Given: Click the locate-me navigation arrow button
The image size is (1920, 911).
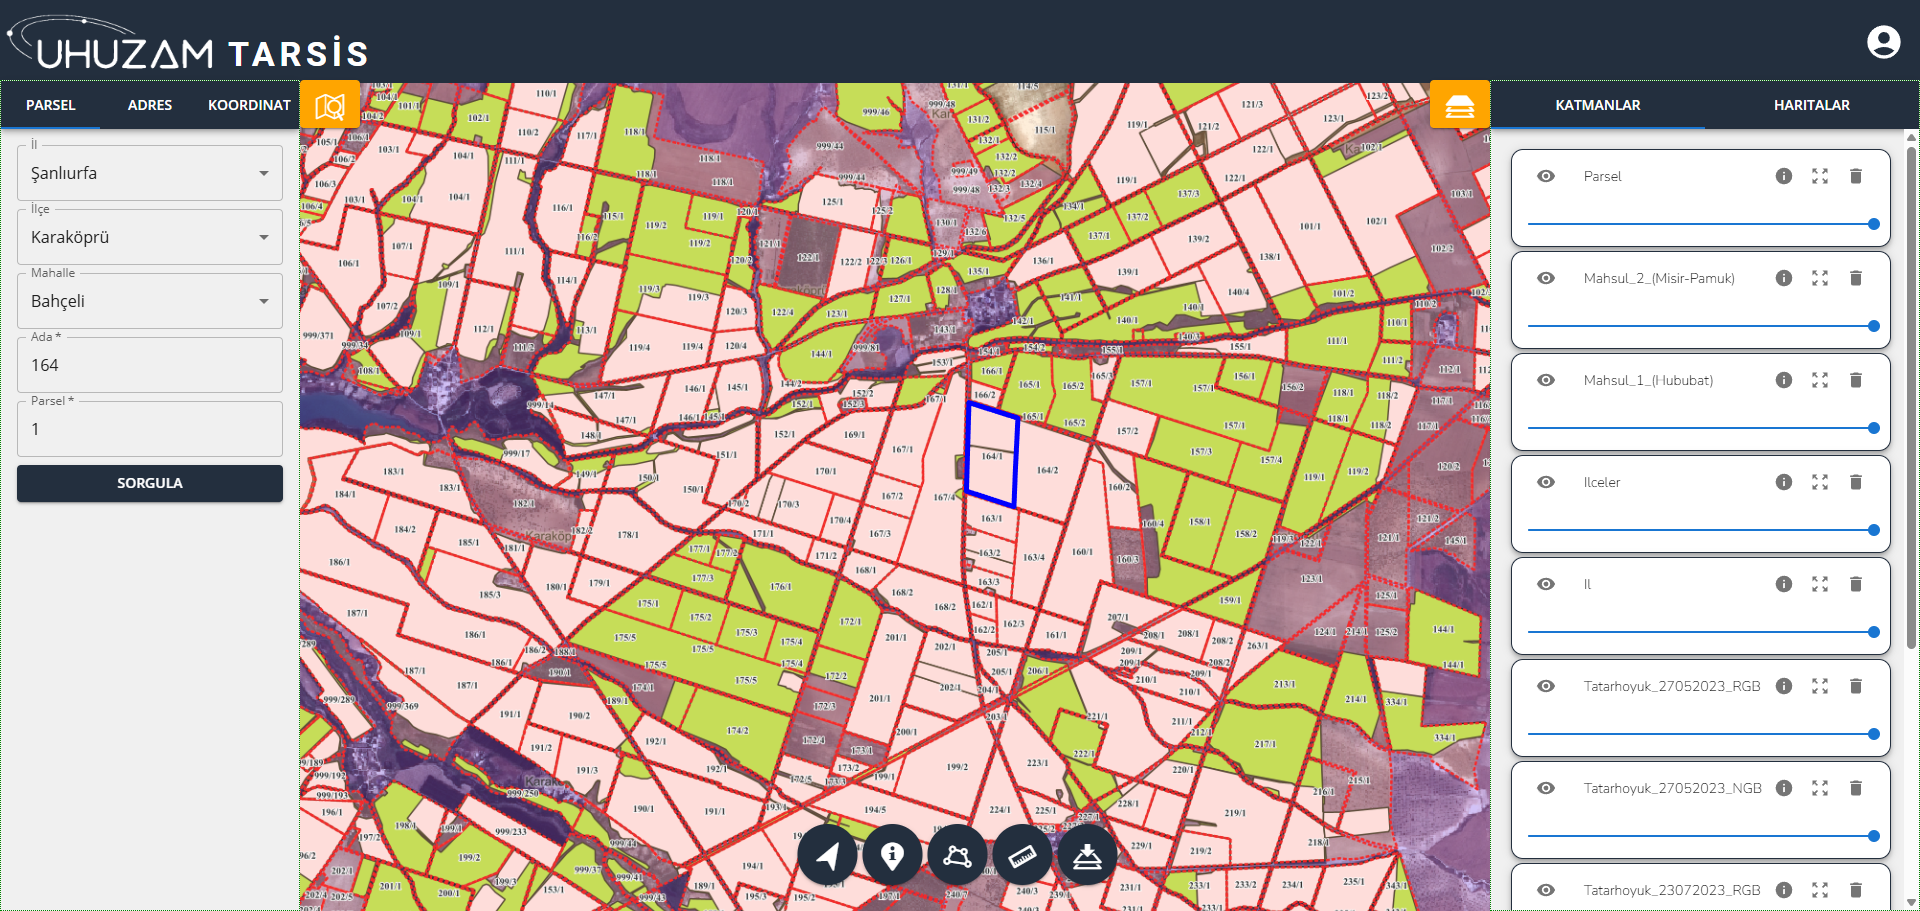Looking at the screenshot, I should [828, 855].
